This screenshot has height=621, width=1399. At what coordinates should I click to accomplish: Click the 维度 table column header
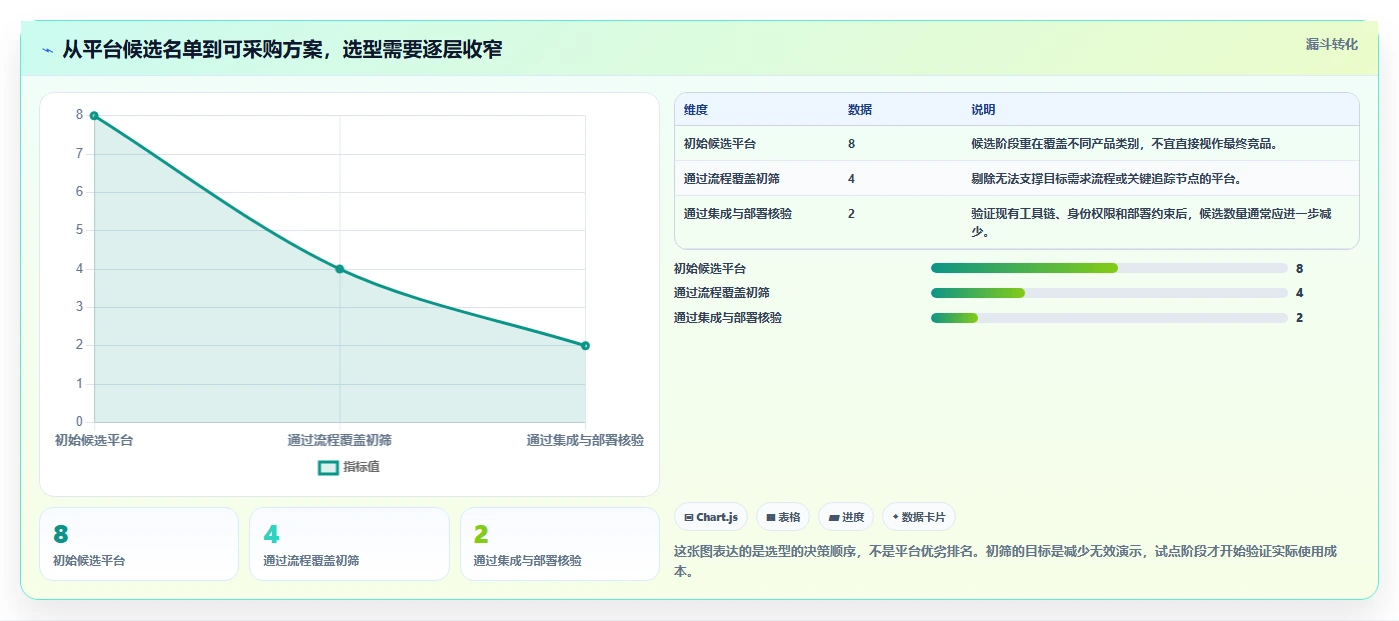coord(696,110)
